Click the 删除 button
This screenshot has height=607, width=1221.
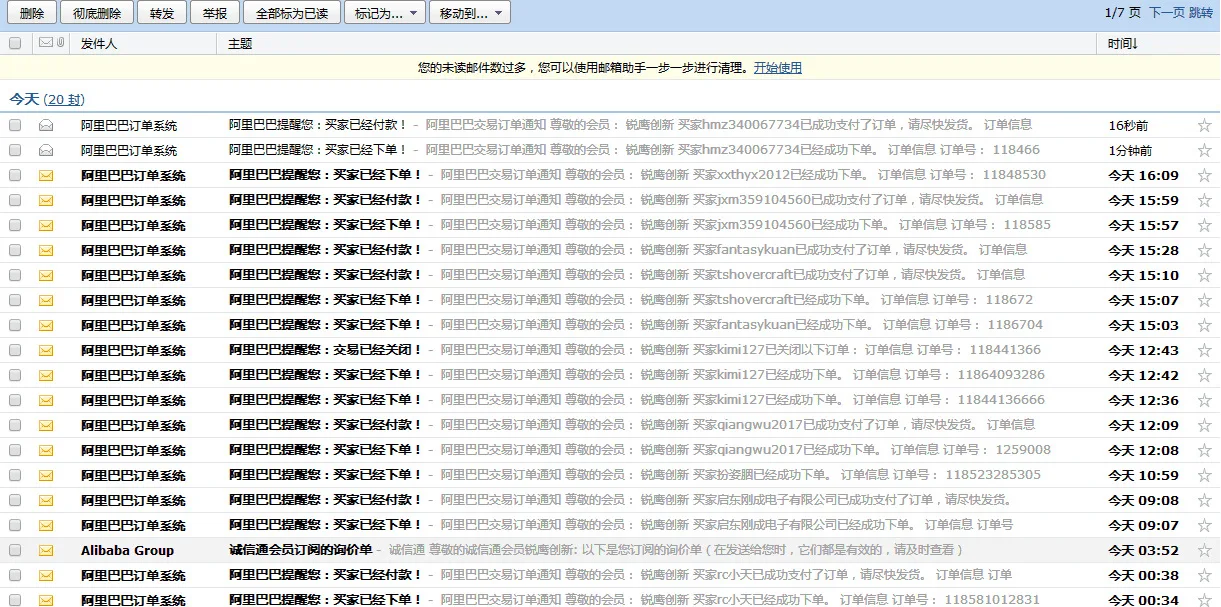click(x=32, y=13)
